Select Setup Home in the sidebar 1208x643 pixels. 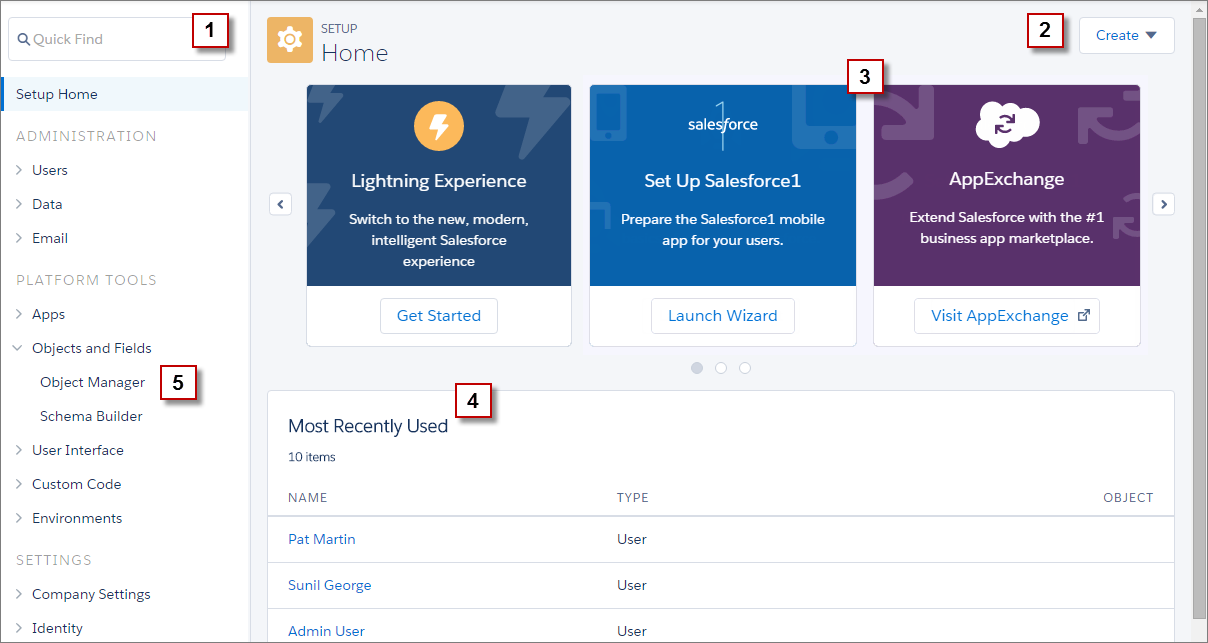point(125,94)
